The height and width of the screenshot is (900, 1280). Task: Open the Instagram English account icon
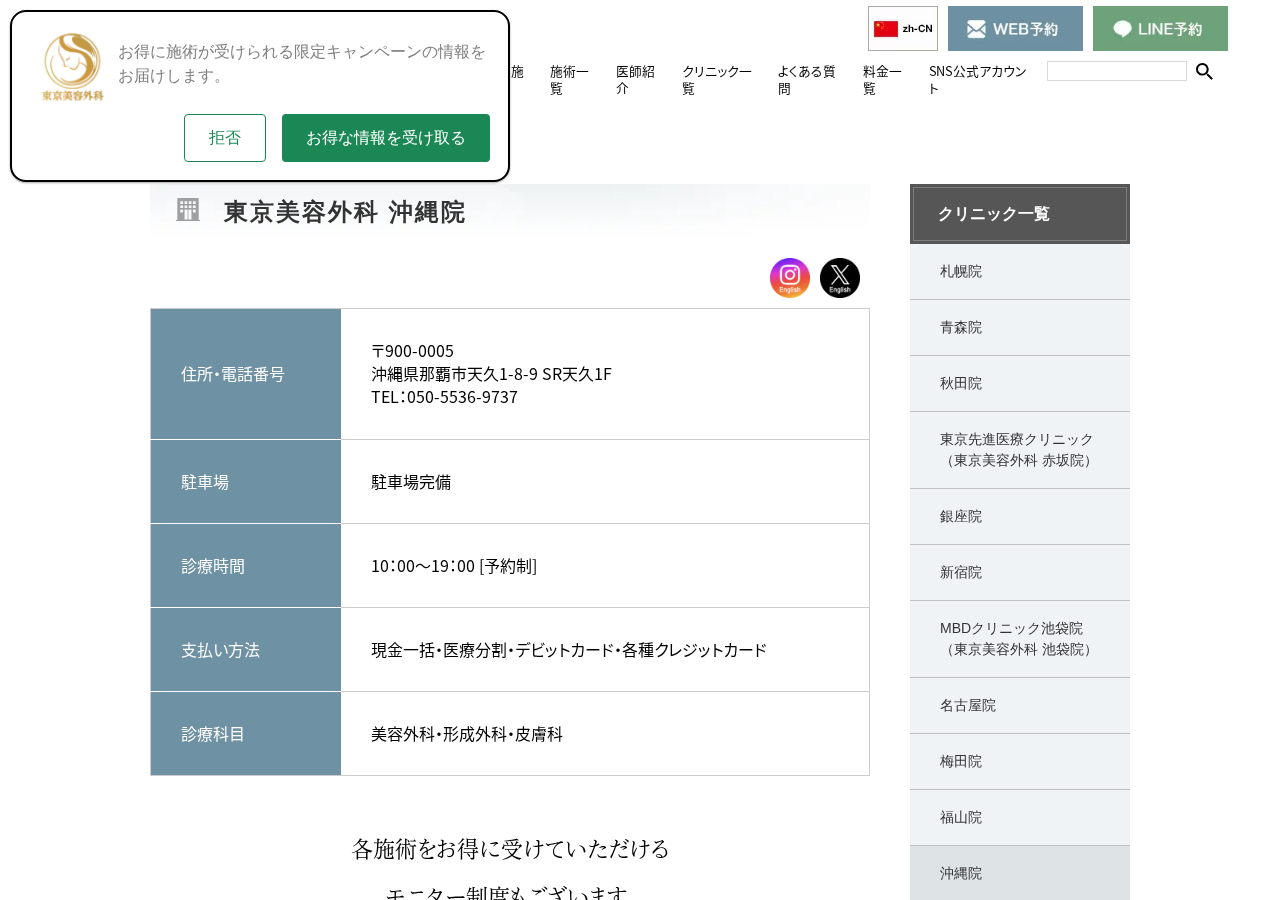coord(790,278)
